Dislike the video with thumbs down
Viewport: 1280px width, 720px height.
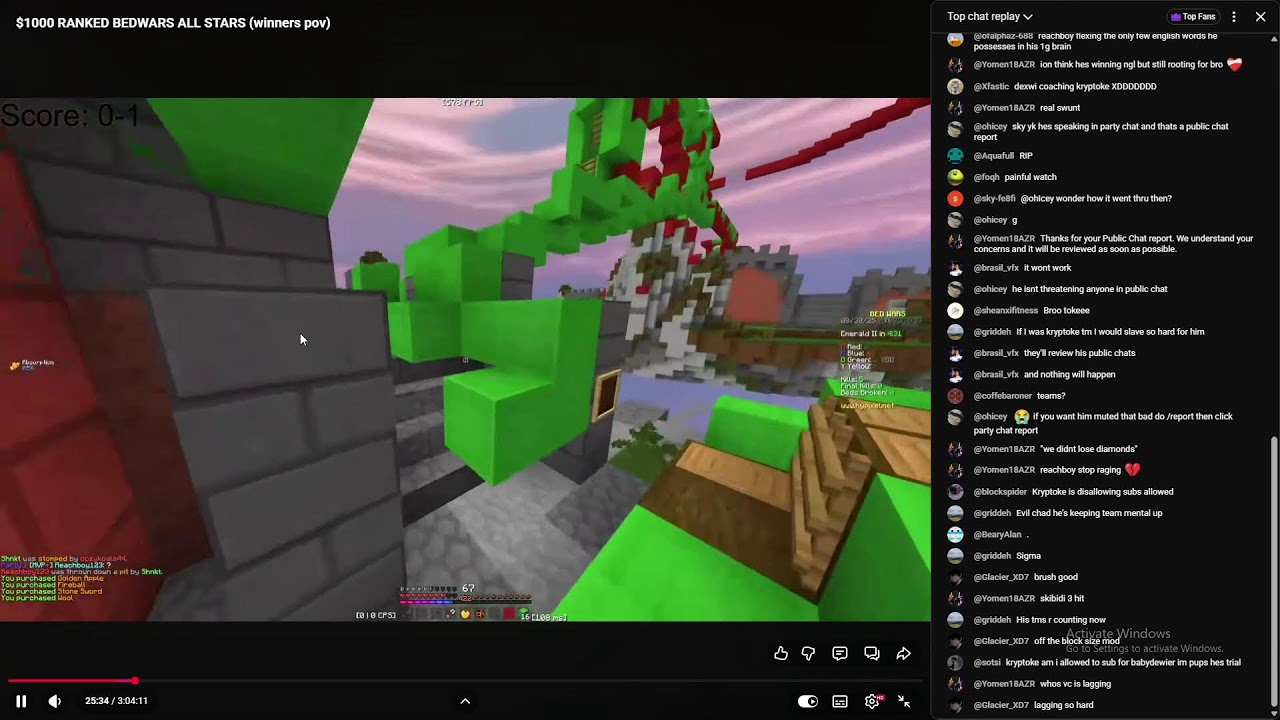pyautogui.click(x=808, y=653)
